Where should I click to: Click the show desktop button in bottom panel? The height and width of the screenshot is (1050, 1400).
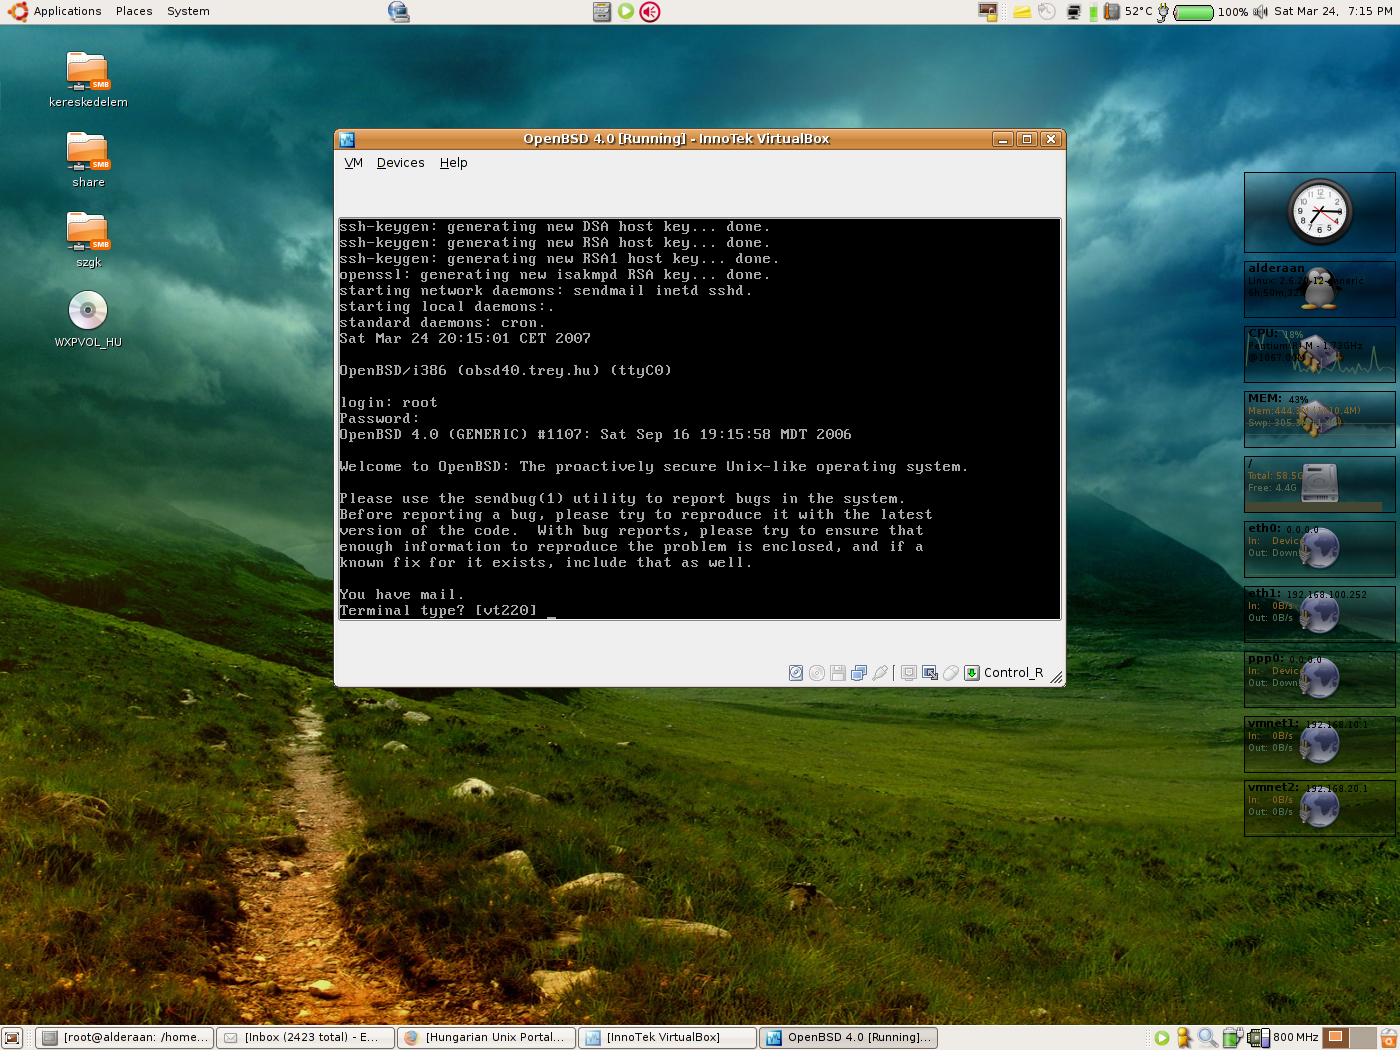click(x=12, y=1038)
